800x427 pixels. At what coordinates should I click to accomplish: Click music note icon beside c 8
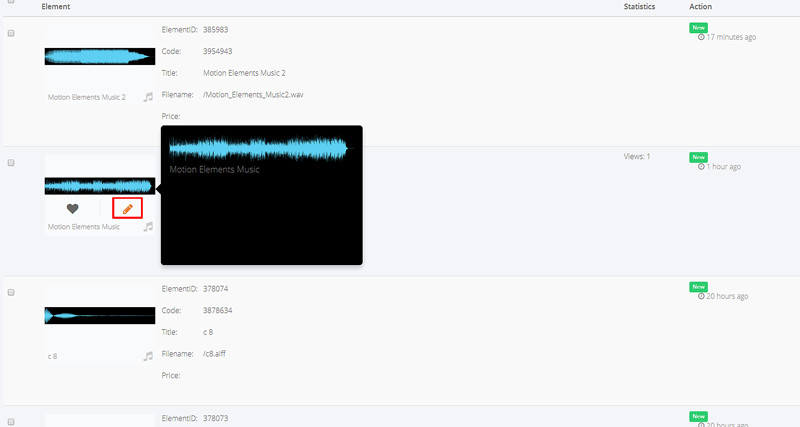point(148,356)
